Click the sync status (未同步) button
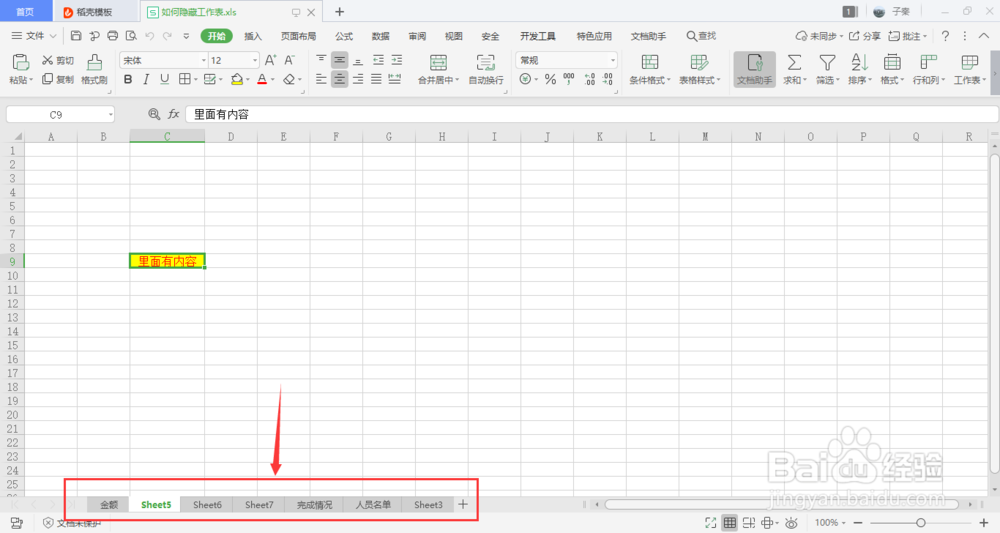1000x533 pixels. click(819, 36)
